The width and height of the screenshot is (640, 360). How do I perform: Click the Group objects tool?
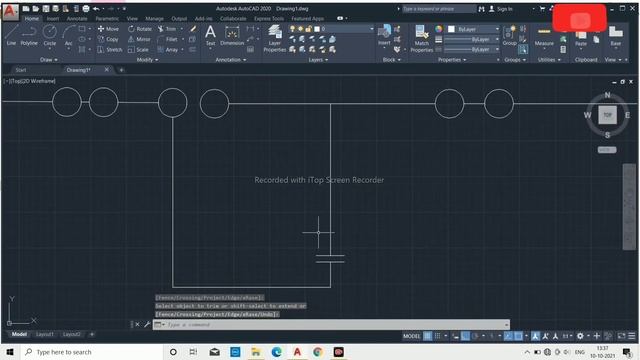tap(509, 35)
